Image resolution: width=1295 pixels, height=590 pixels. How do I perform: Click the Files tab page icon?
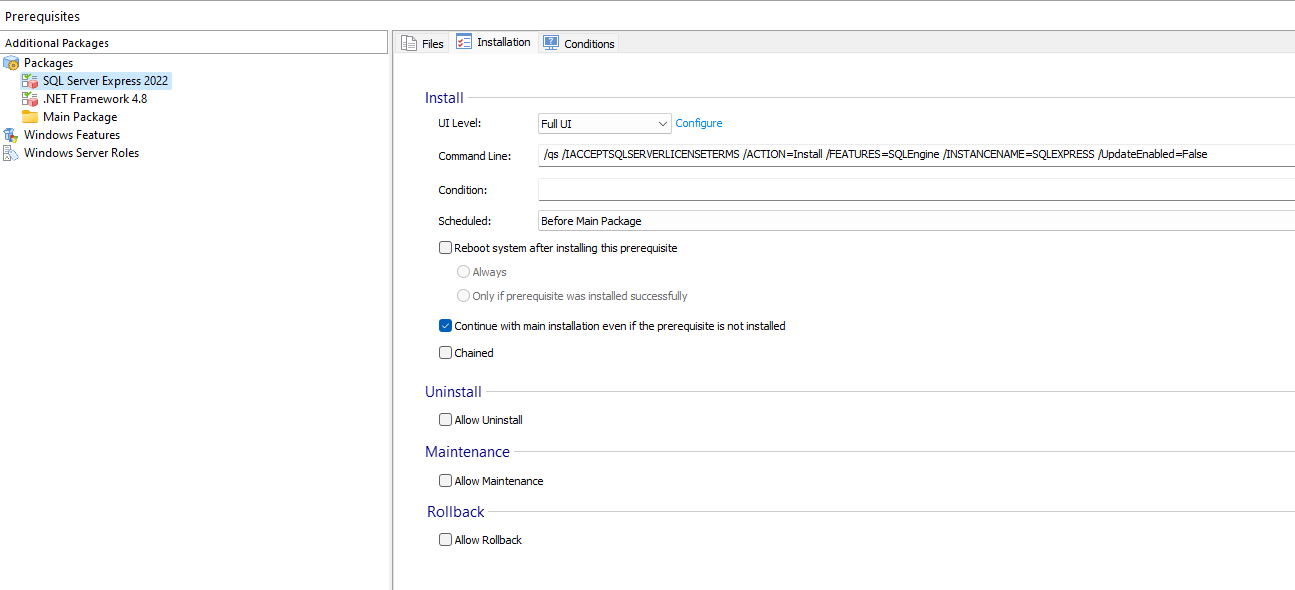(409, 43)
